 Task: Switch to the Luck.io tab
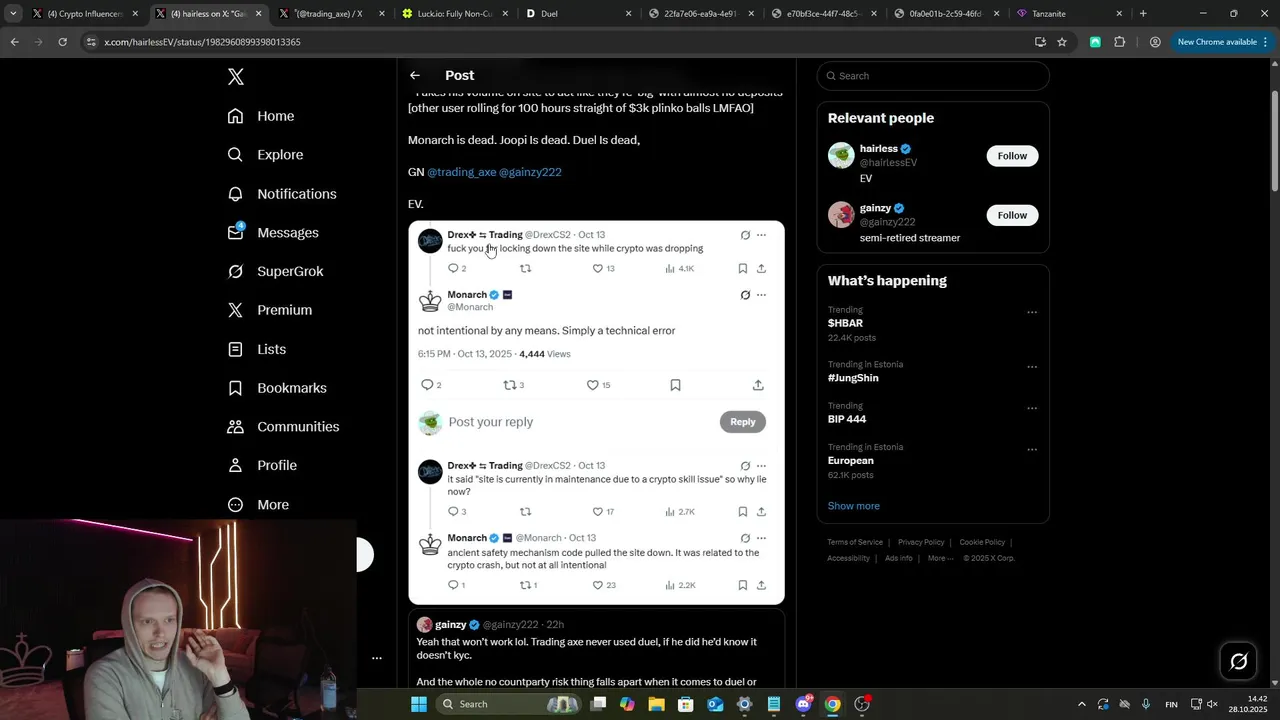tap(455, 14)
